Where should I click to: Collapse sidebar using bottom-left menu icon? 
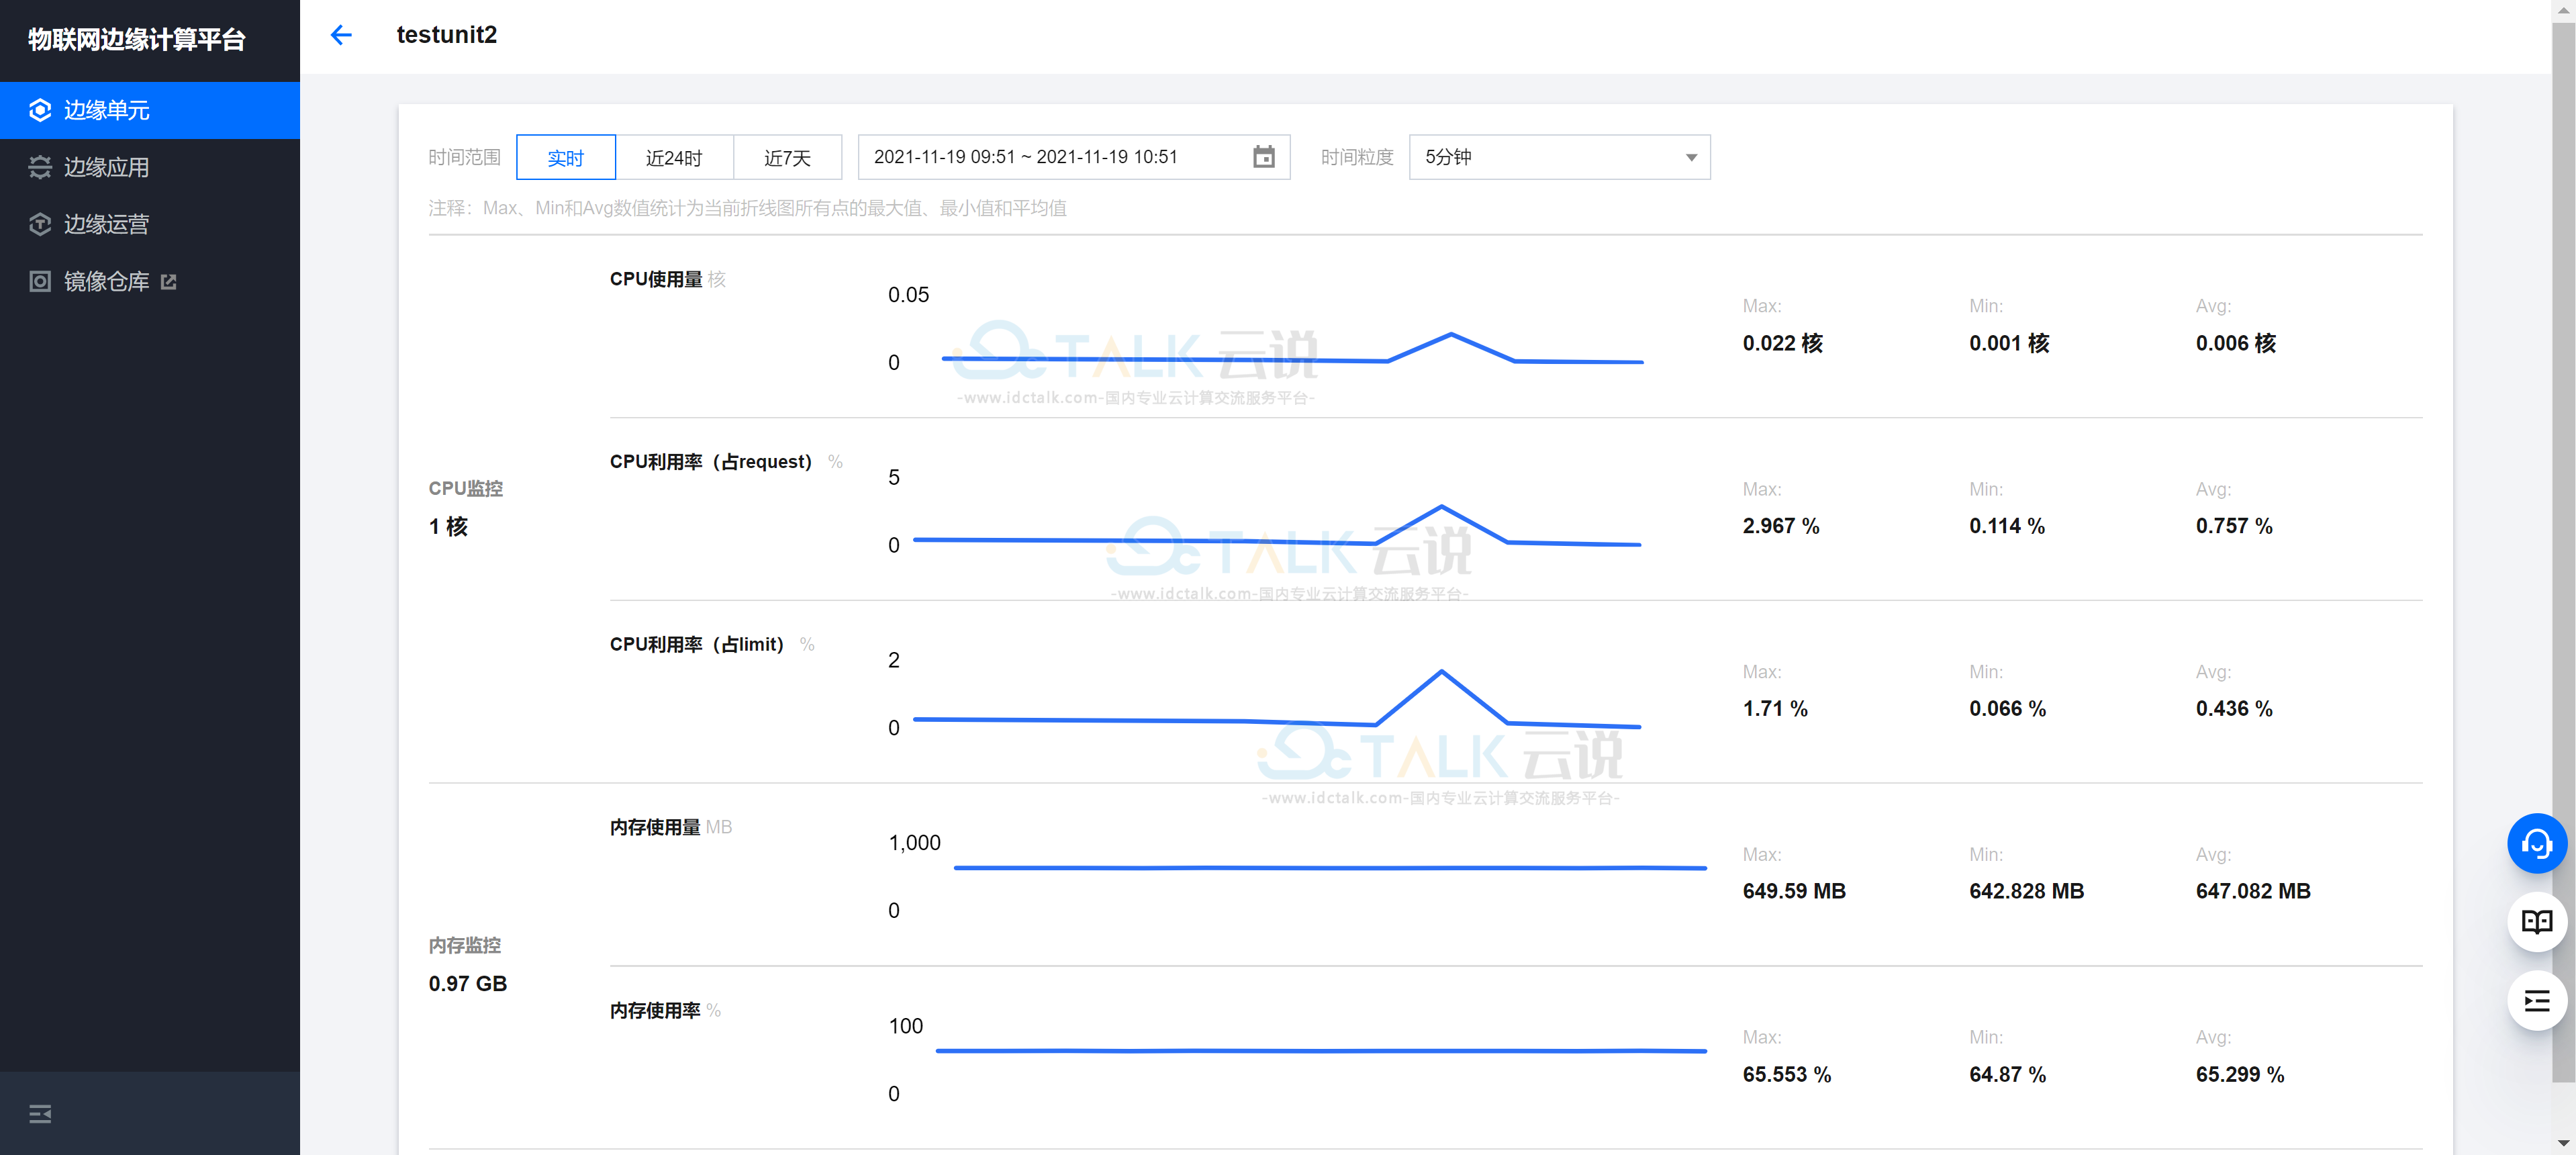coord(40,1114)
